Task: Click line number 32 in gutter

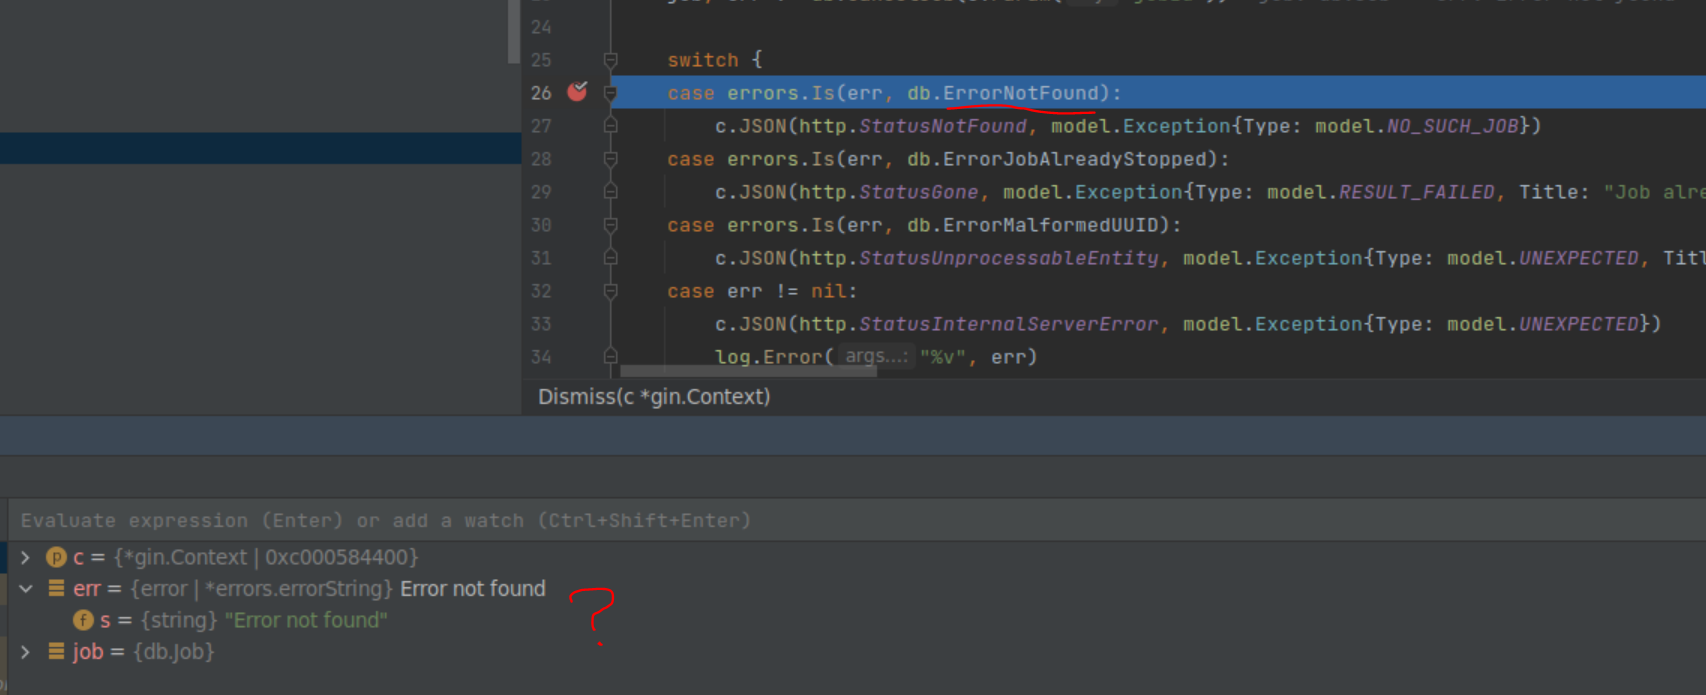Action: (541, 291)
